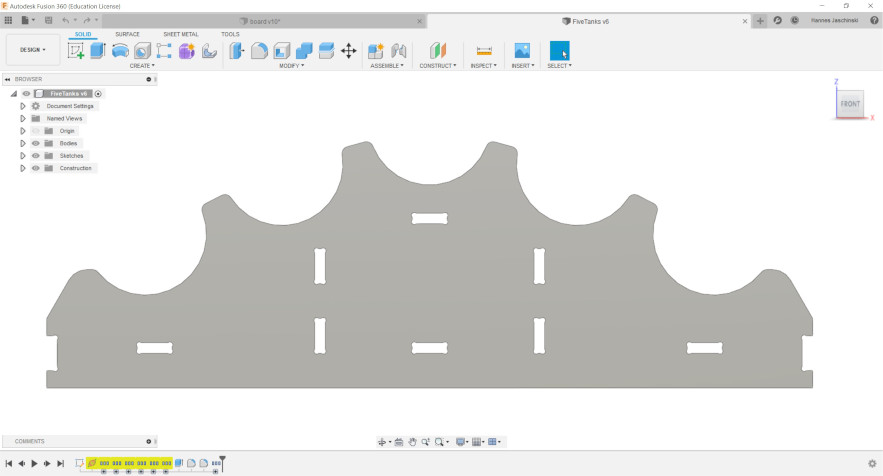Click the FRONT face of view cube
Image resolution: width=883 pixels, height=476 pixels.
[x=850, y=104]
